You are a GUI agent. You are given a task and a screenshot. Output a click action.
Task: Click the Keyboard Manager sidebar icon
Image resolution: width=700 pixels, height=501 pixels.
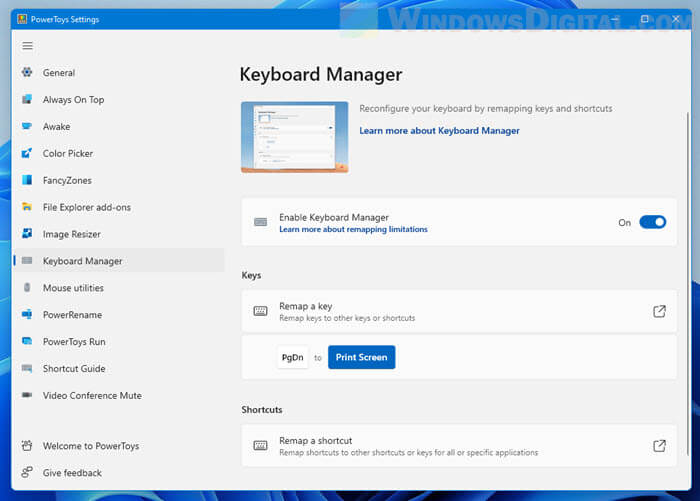27,260
